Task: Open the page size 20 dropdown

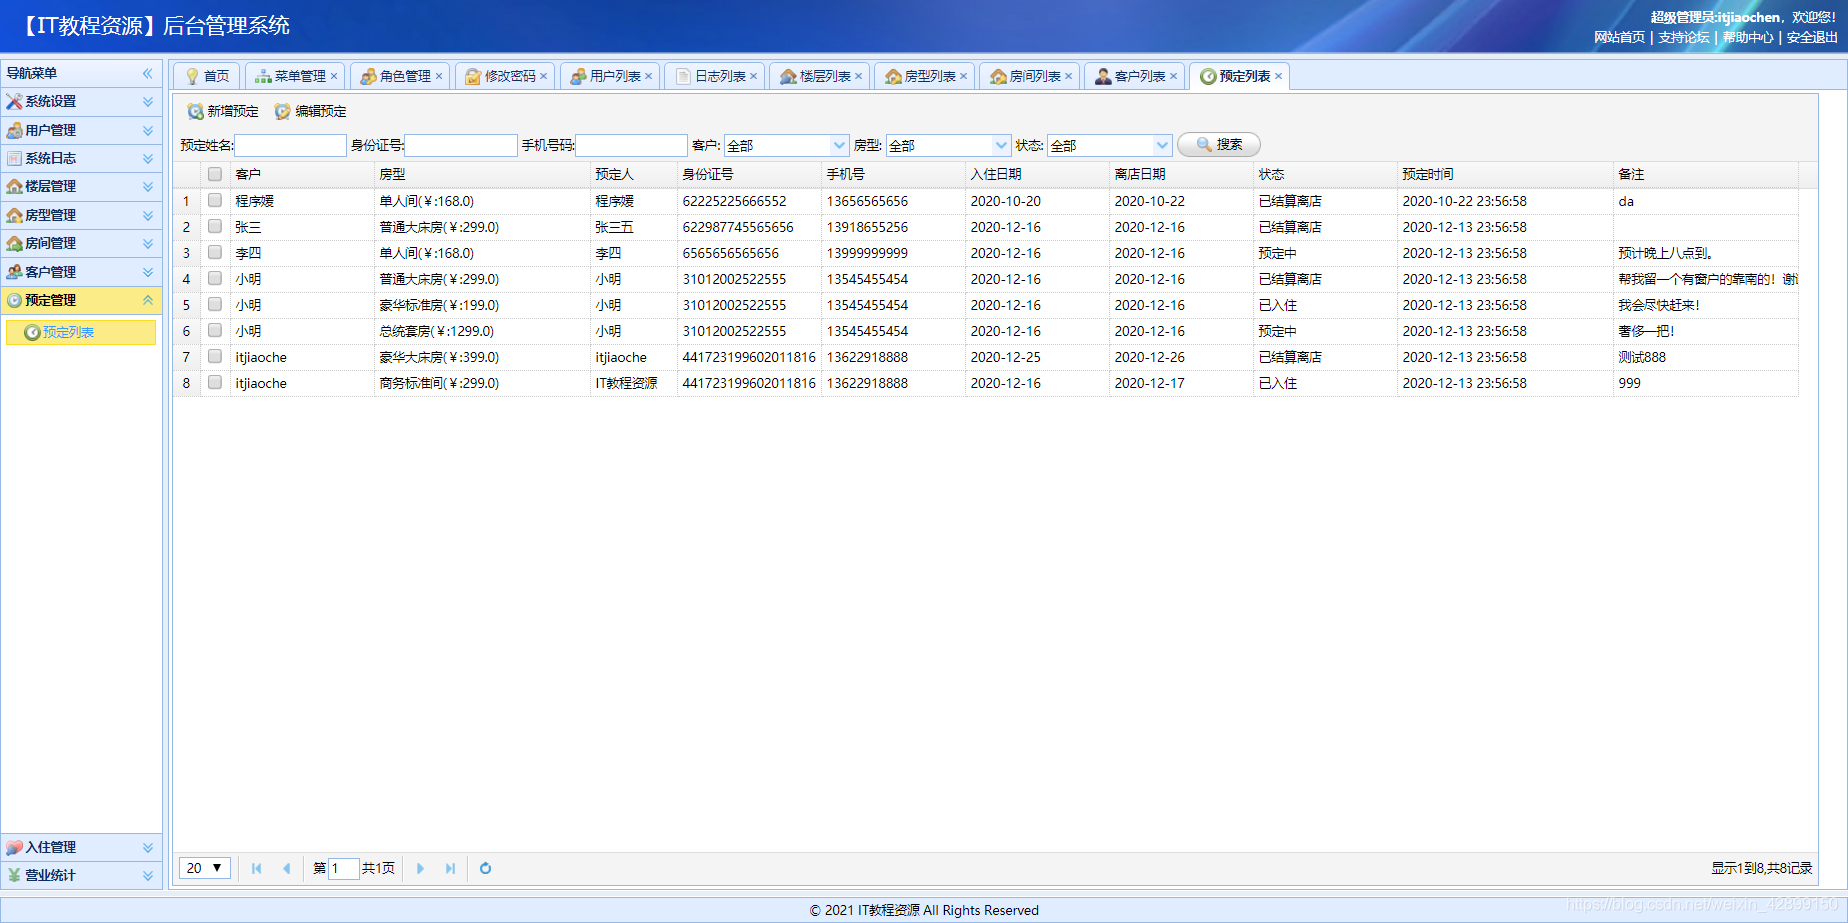Action: [x=205, y=868]
